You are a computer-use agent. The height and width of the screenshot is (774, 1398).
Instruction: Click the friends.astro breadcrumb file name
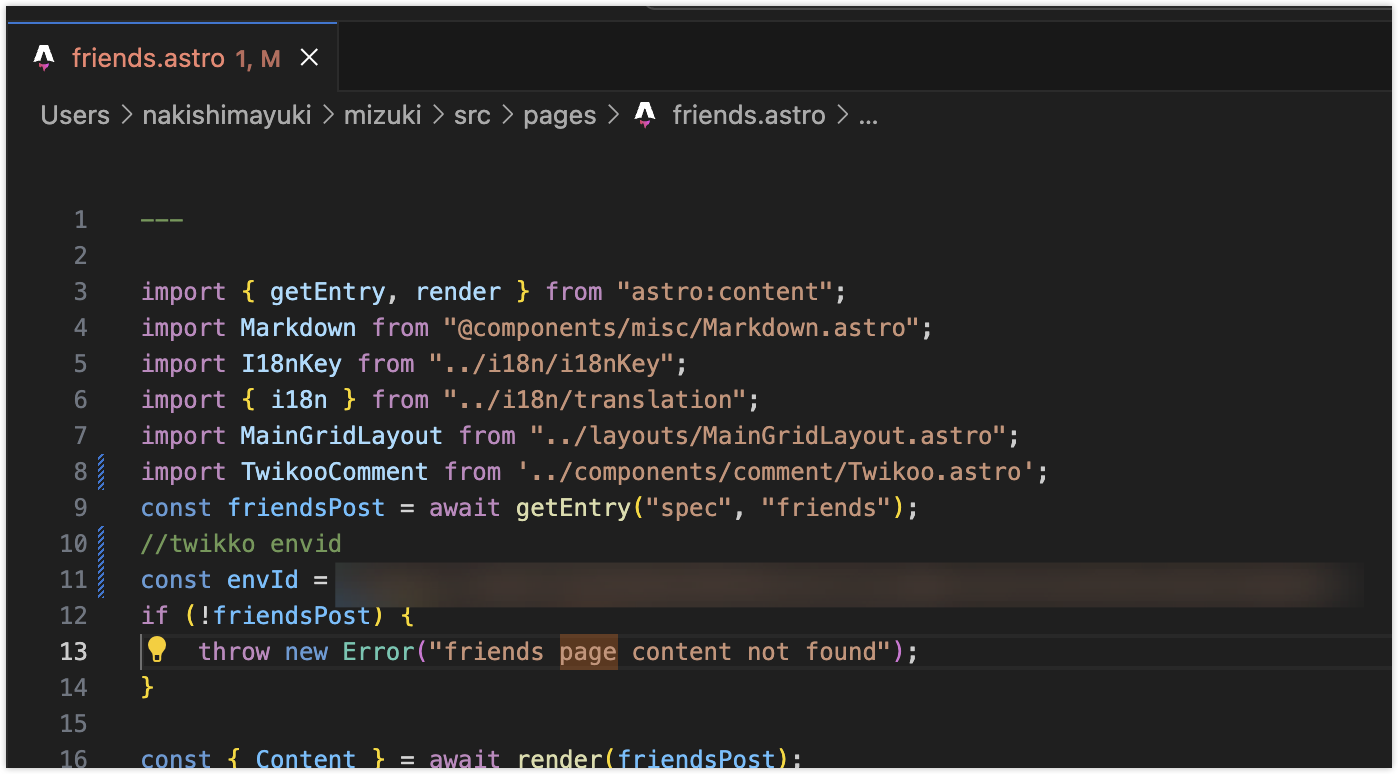[x=748, y=115]
